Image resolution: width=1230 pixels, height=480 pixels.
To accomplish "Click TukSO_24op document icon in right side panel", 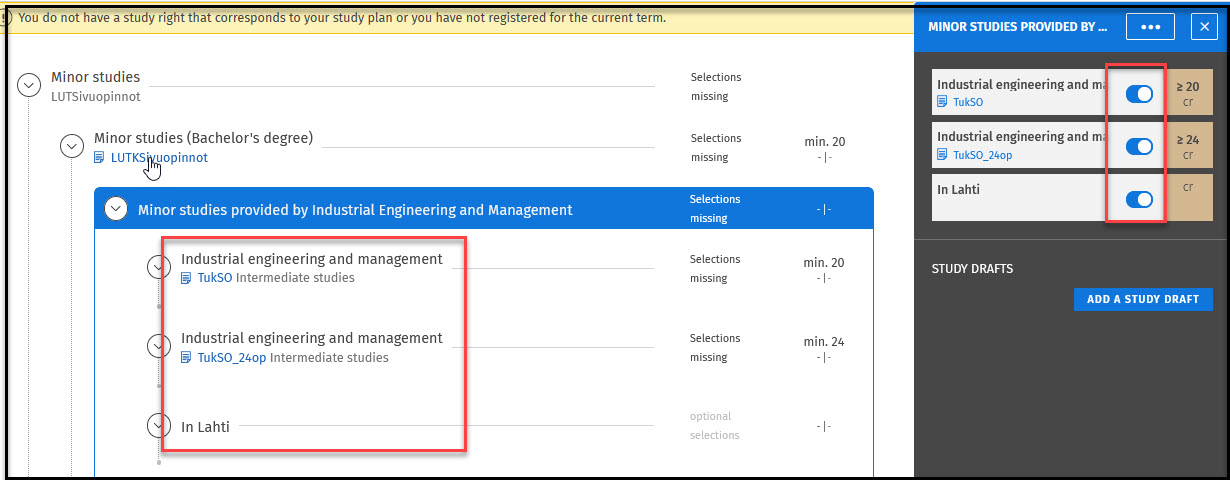I will tap(943, 155).
